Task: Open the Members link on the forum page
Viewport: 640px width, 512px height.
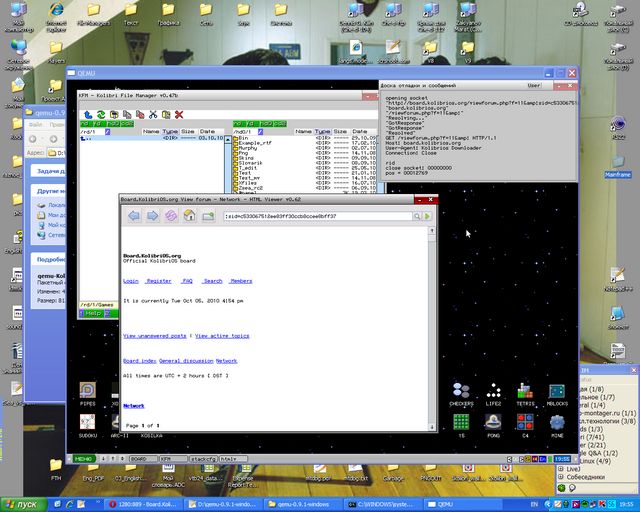Action: tap(241, 281)
